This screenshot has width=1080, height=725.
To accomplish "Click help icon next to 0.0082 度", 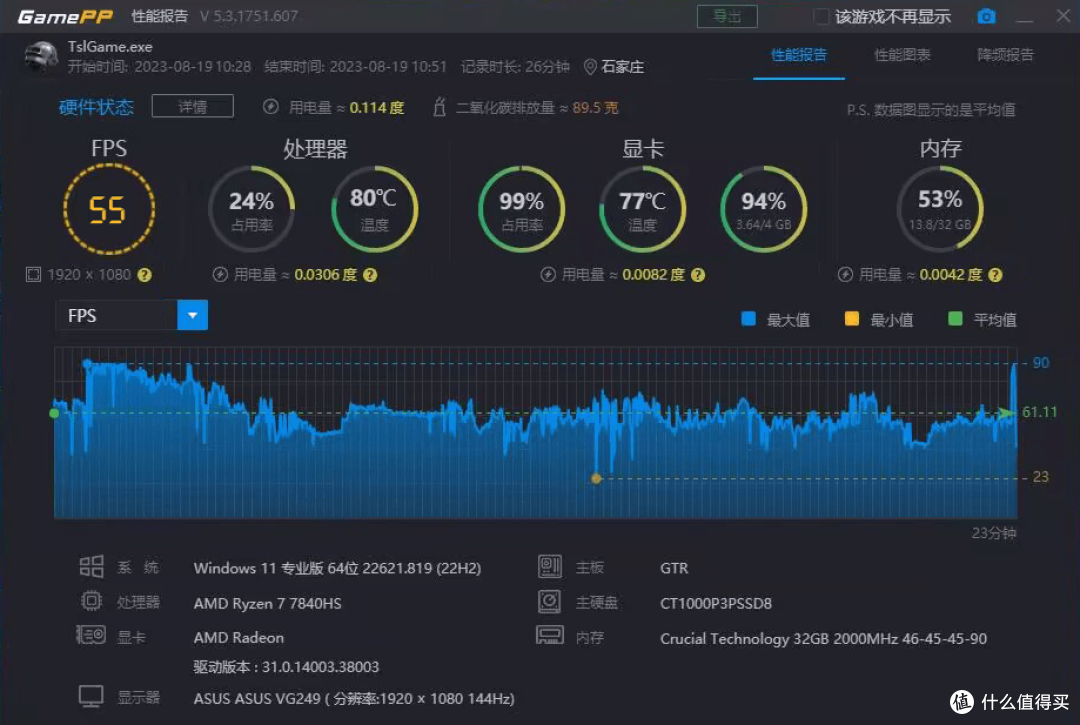I will (698, 275).
